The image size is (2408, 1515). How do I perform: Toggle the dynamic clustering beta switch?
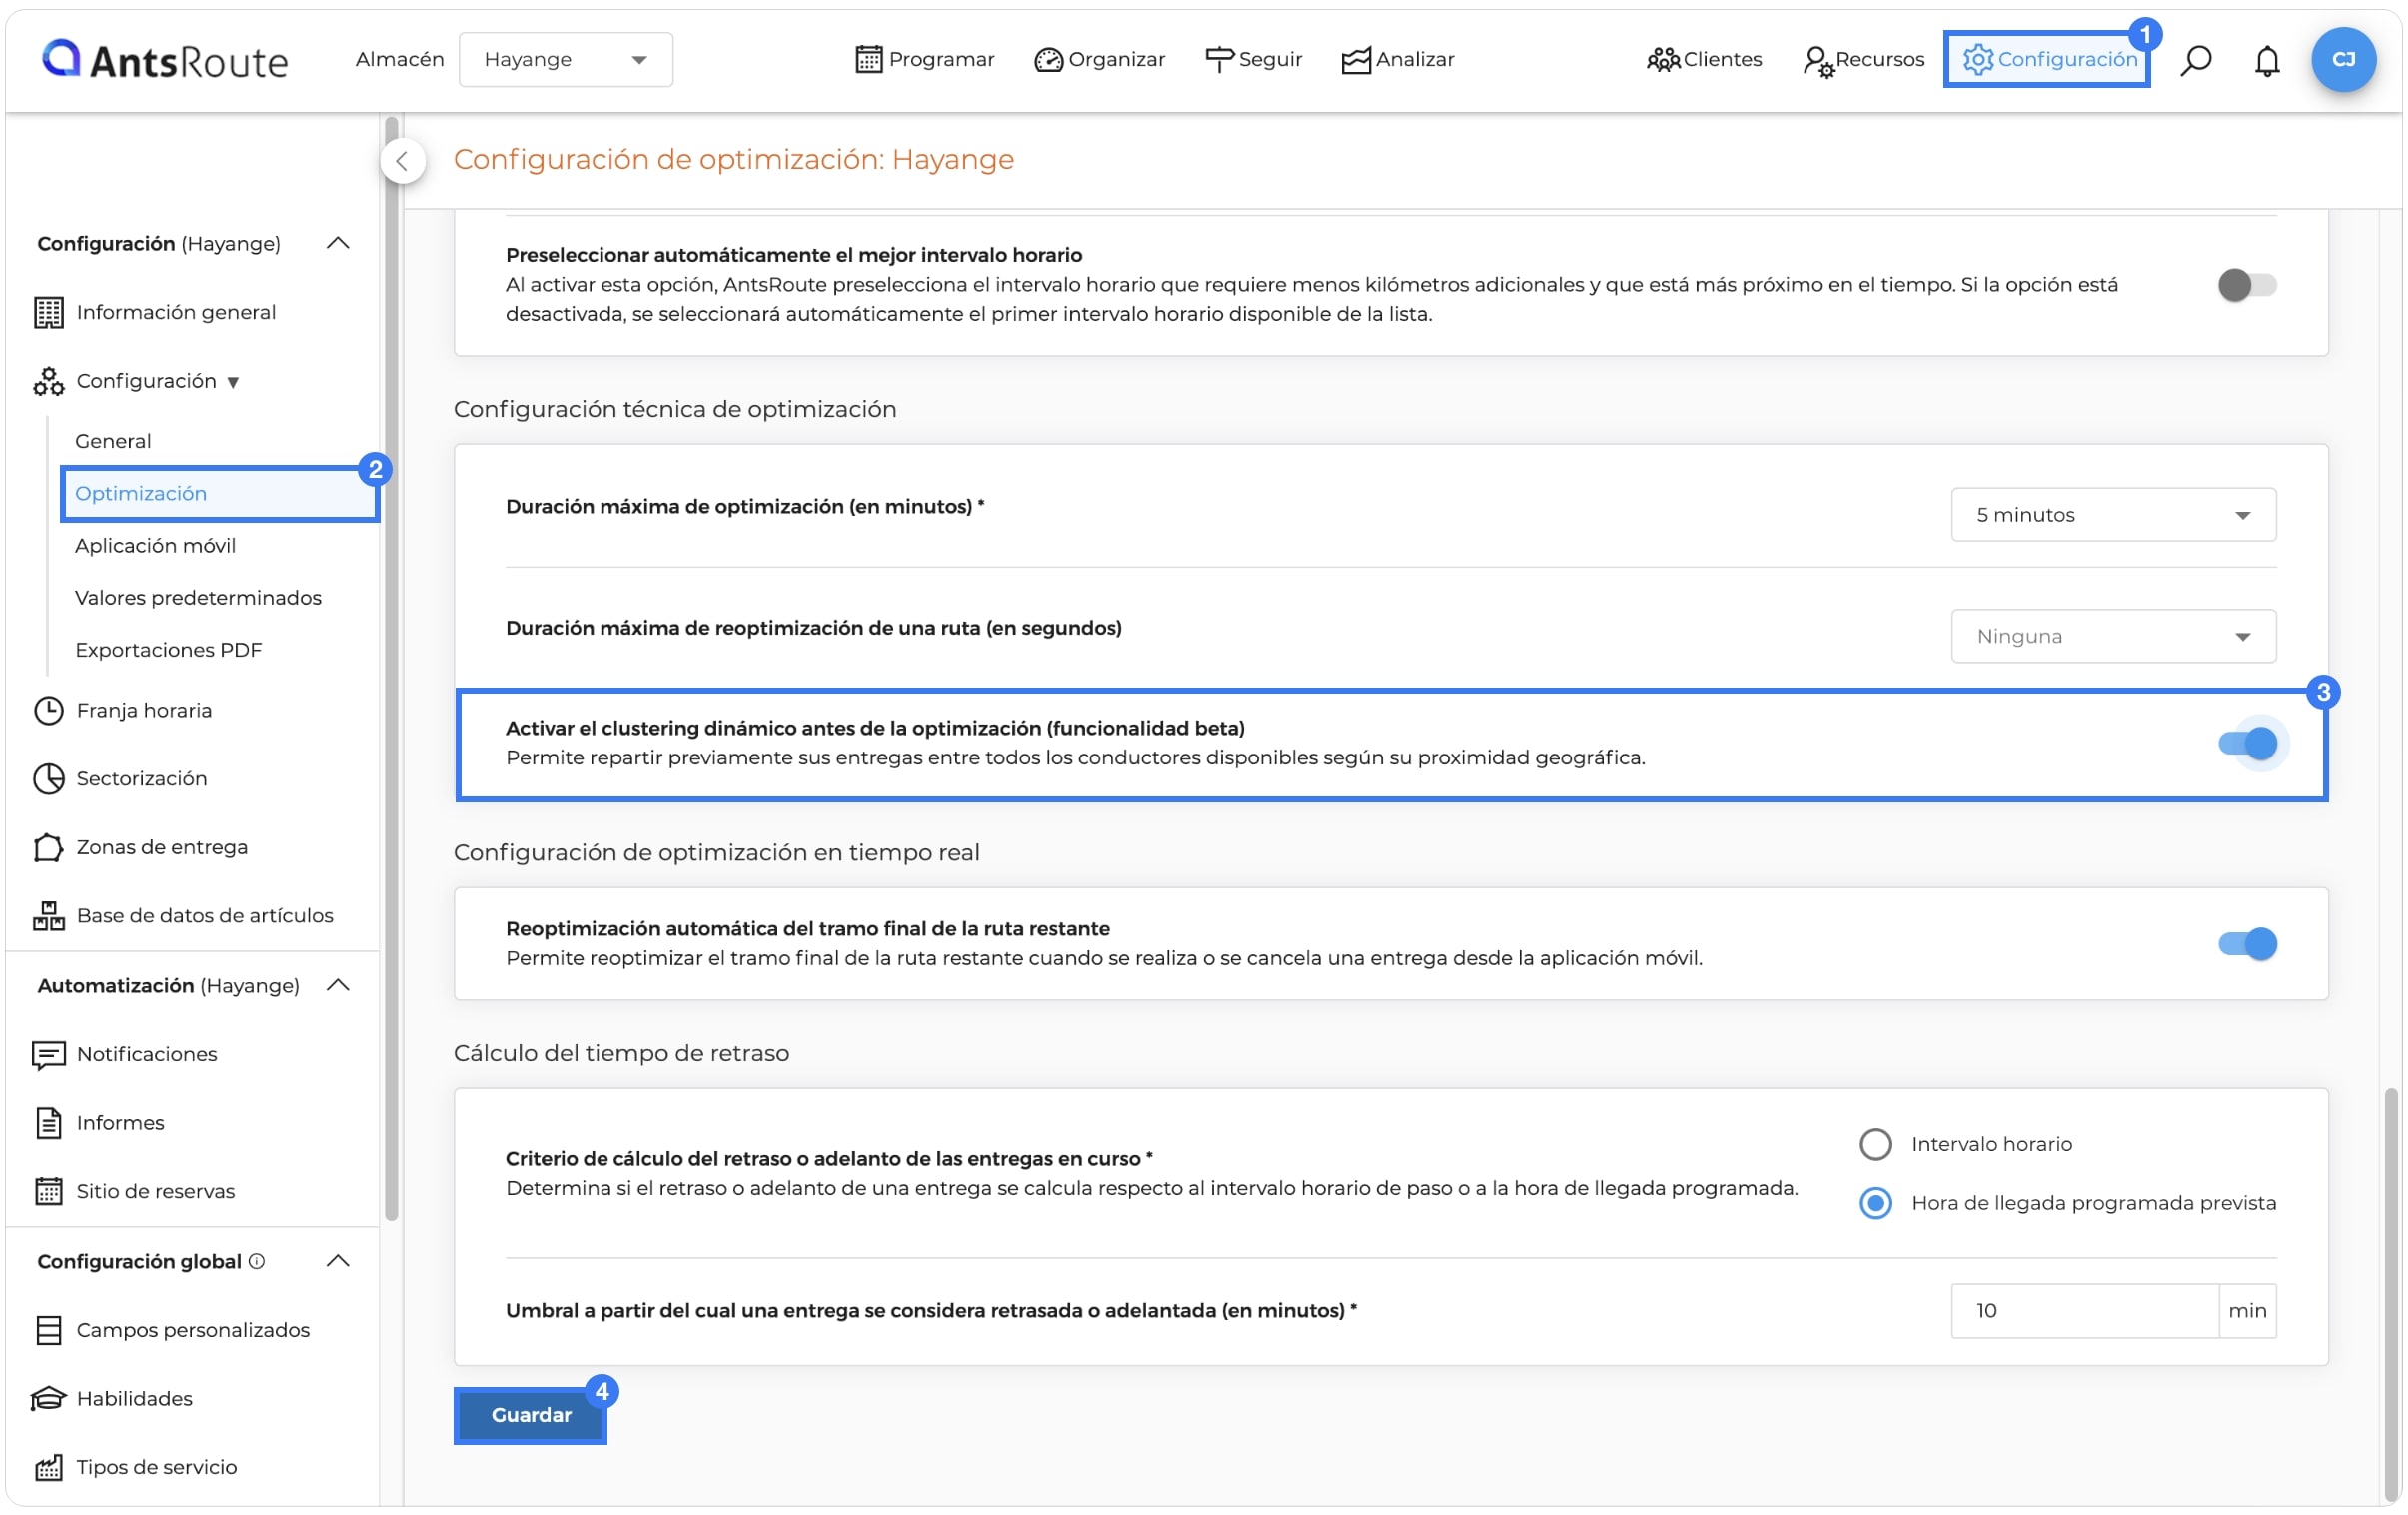point(2246,743)
